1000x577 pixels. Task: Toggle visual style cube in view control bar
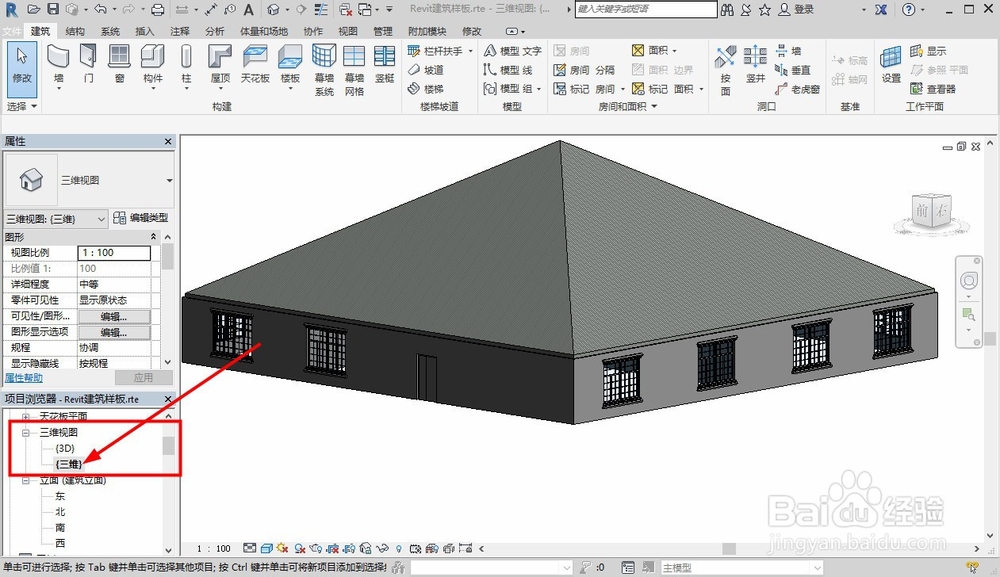[267, 548]
